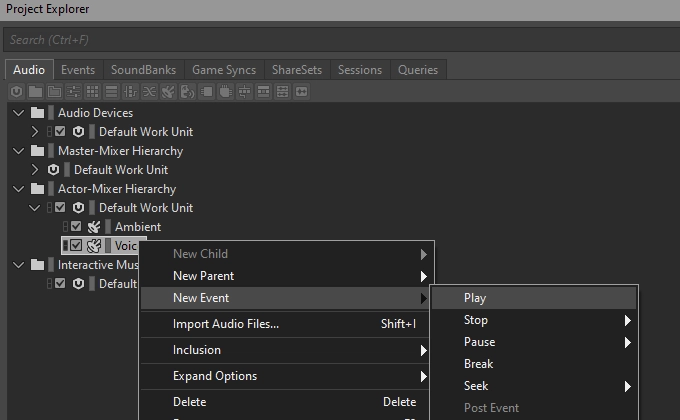
Task: Click the outlined virtual folder toolbar icon
Action: [54, 92]
